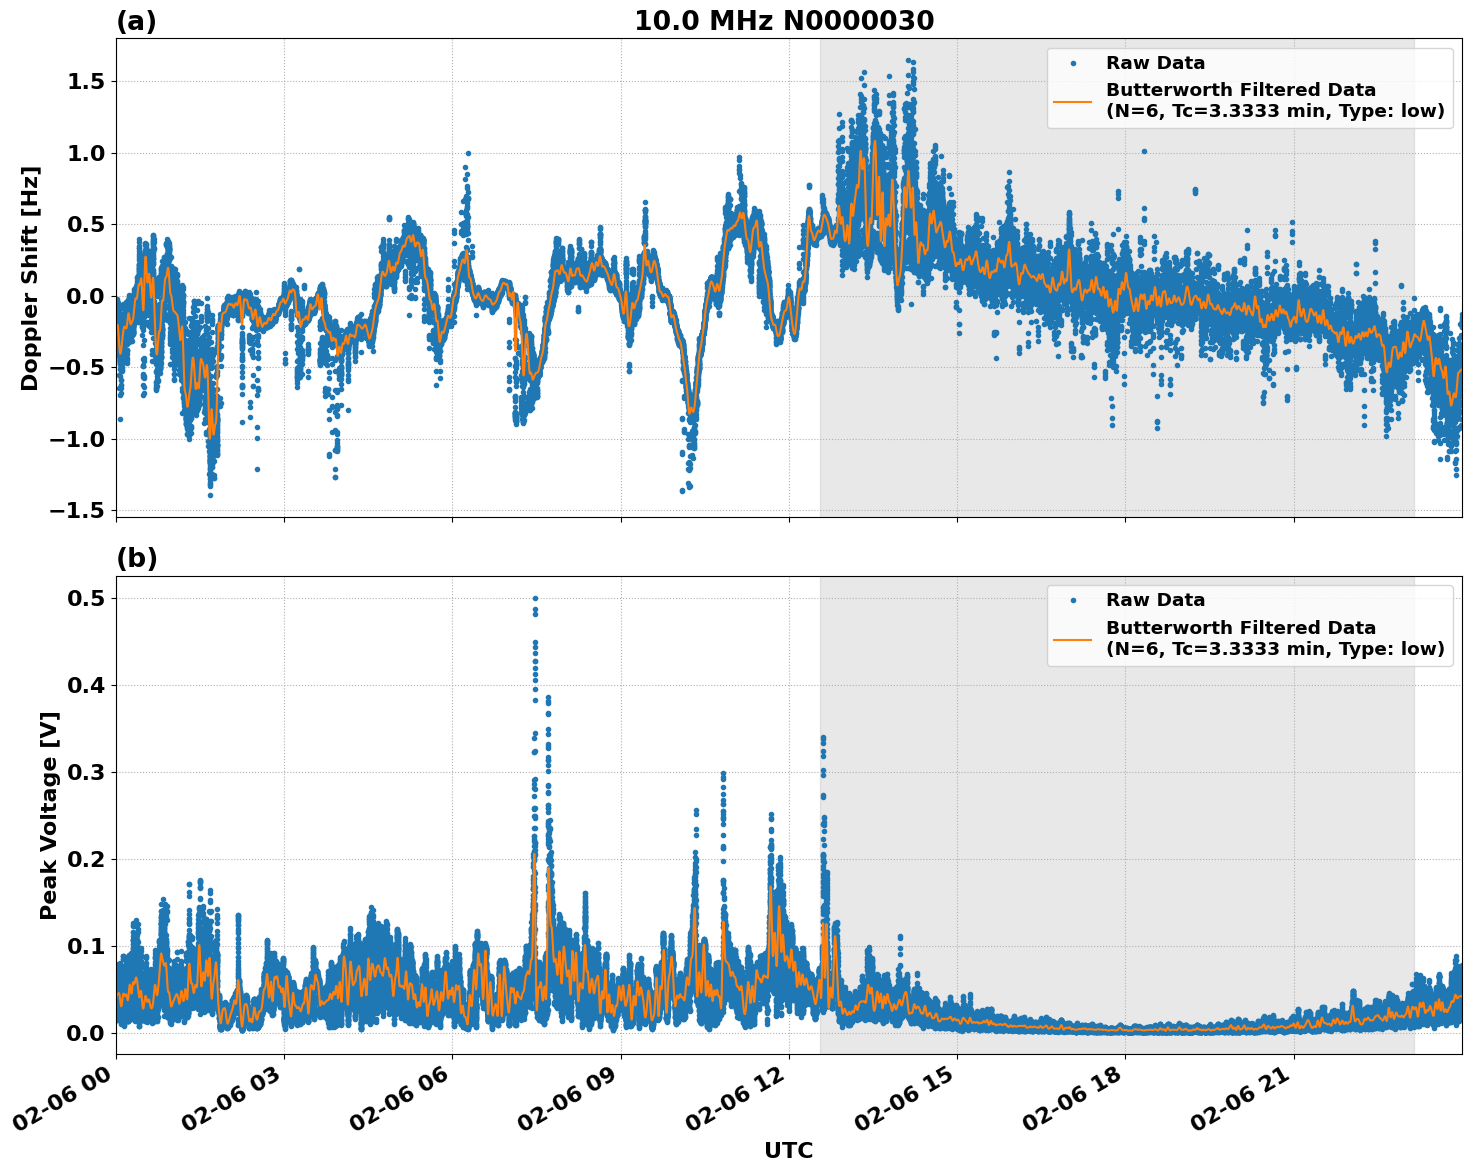Select the panel label (b)
The width and height of the screenshot is (1472, 1172).
click(136, 557)
